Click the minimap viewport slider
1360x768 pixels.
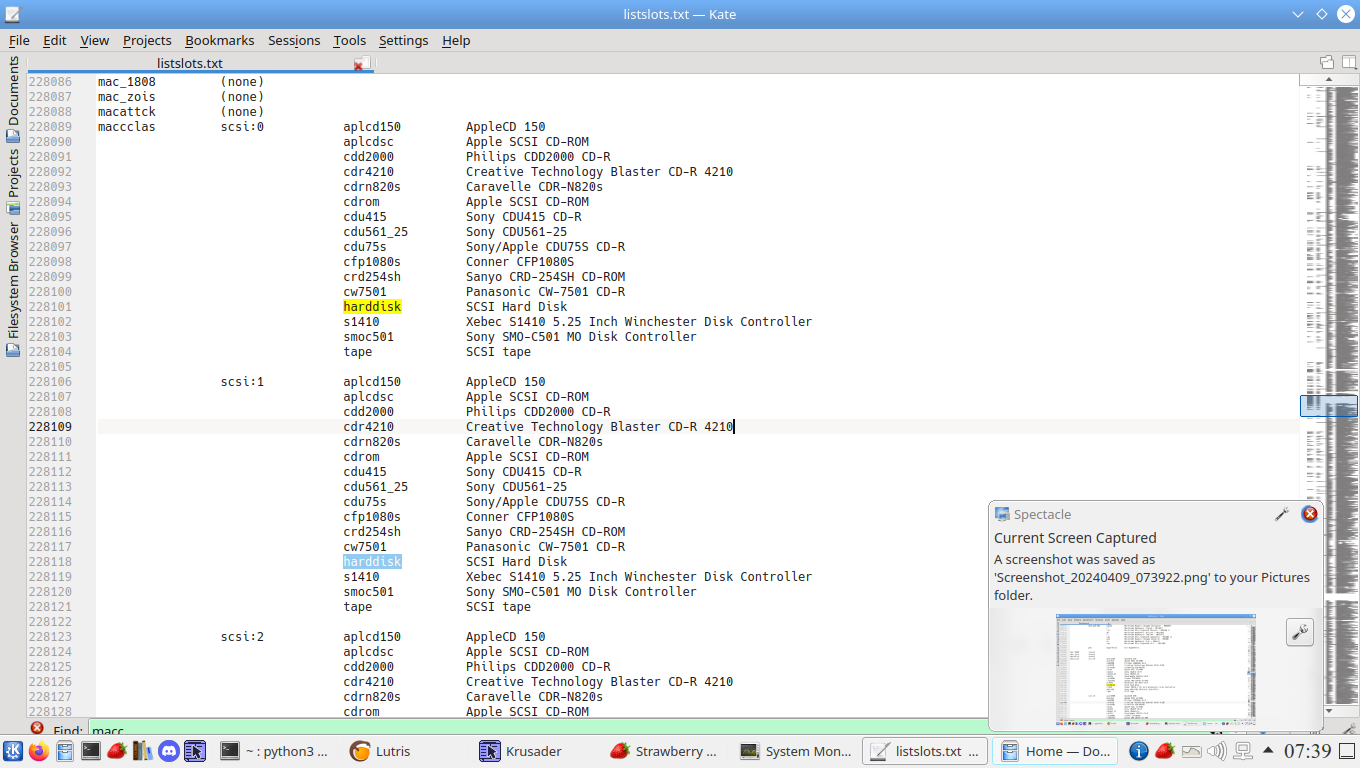click(x=1328, y=405)
